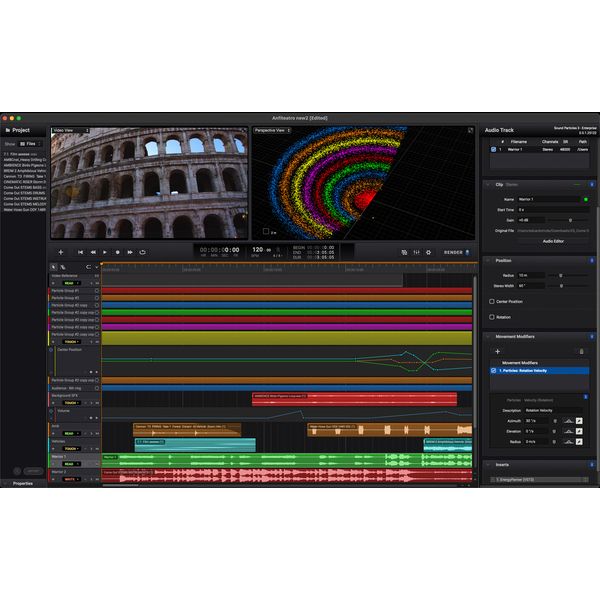The height and width of the screenshot is (600, 600).
Task: Collapse the Position section
Action: point(488,261)
